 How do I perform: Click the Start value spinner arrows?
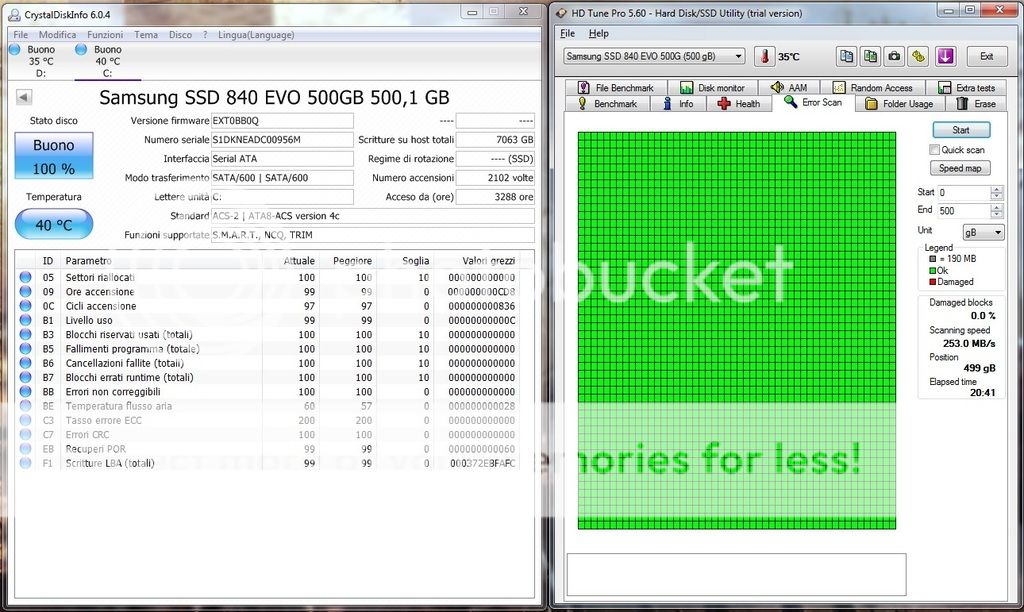click(996, 192)
